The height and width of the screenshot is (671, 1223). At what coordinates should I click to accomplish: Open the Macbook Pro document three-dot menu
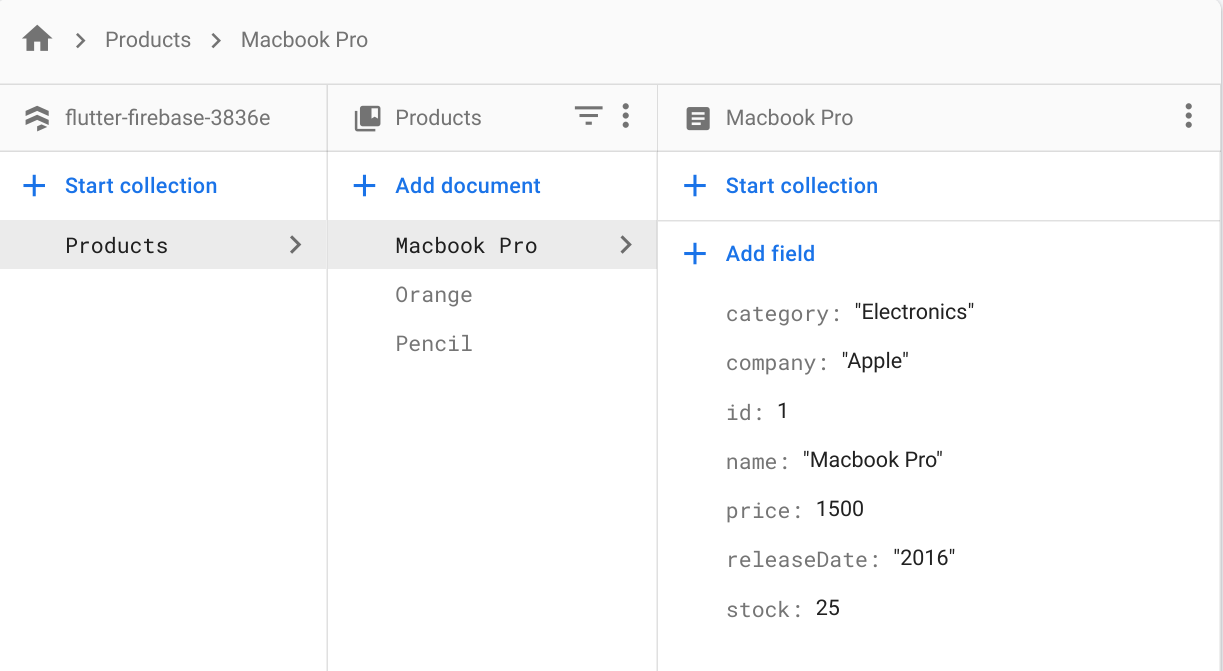[x=1188, y=117]
